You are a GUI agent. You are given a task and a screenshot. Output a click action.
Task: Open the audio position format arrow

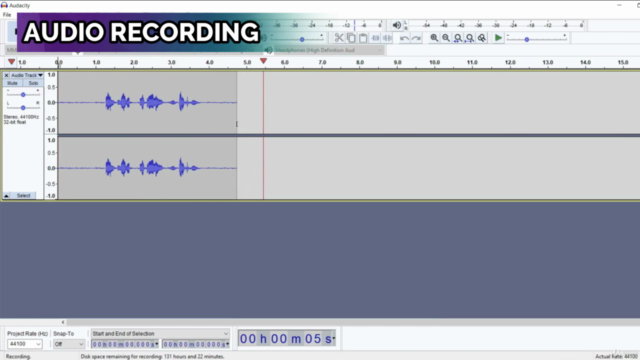coord(333,338)
